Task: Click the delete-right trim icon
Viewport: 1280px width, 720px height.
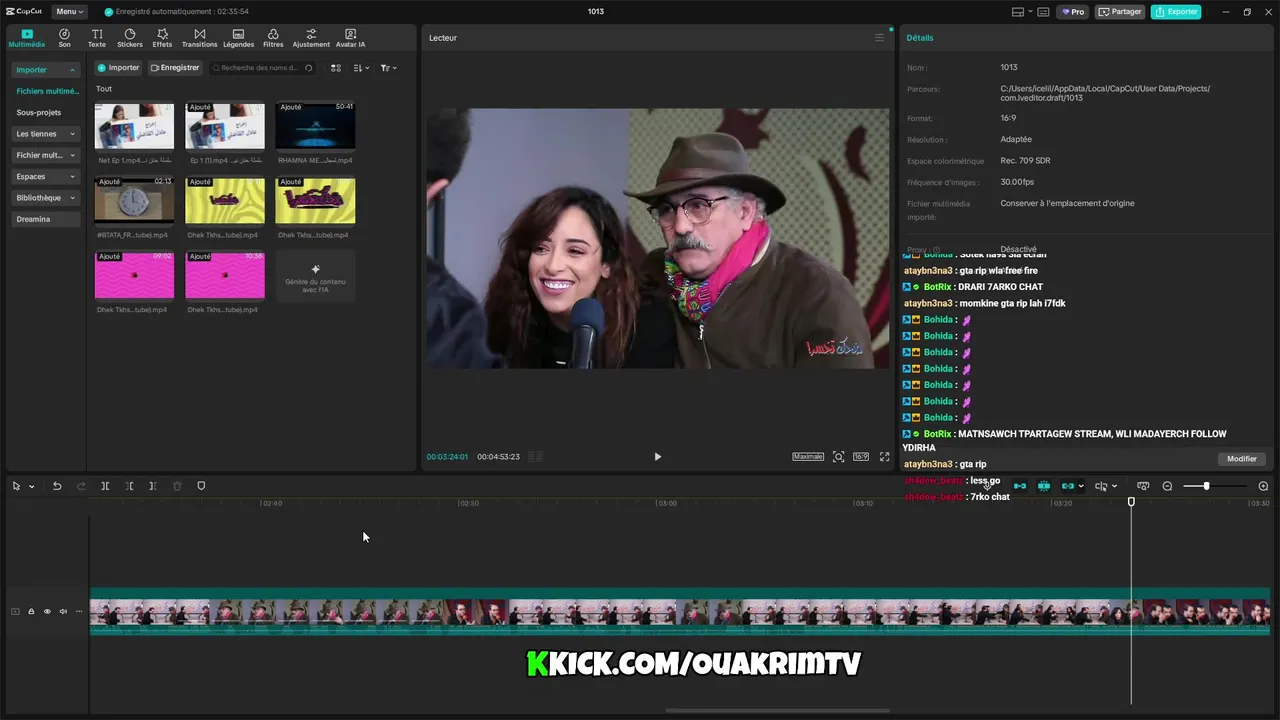Action: point(153,486)
